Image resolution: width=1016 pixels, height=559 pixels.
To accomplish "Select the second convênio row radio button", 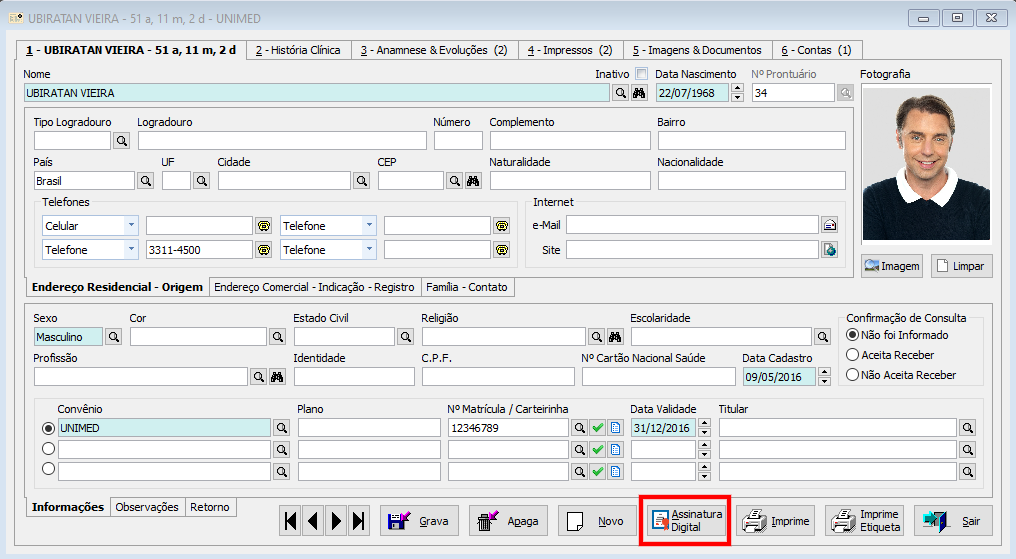I will [x=48, y=448].
